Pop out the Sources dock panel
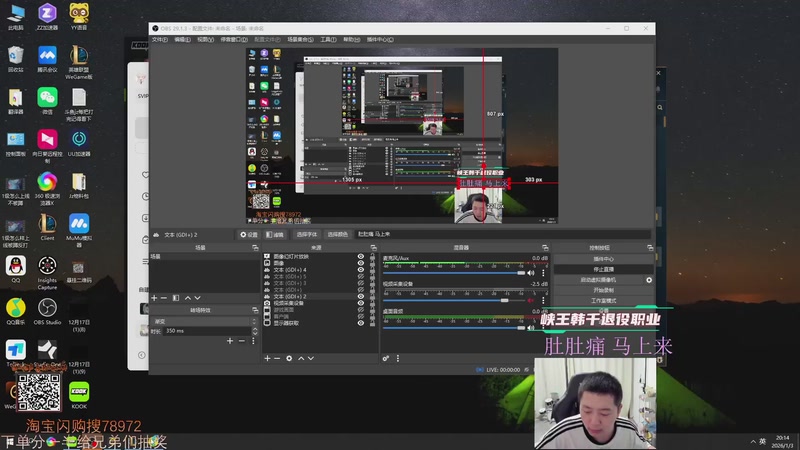Image resolution: width=800 pixels, height=450 pixels. [373, 248]
